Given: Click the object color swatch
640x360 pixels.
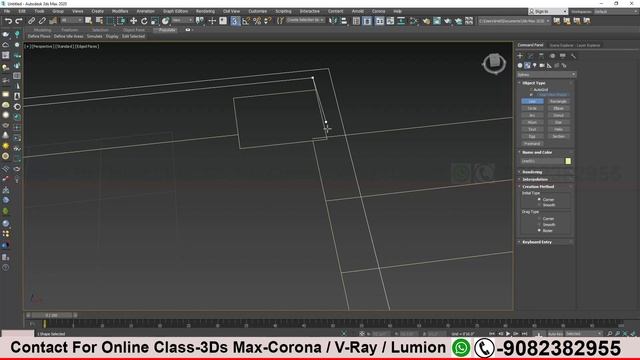Looking at the screenshot, I should (x=568, y=161).
